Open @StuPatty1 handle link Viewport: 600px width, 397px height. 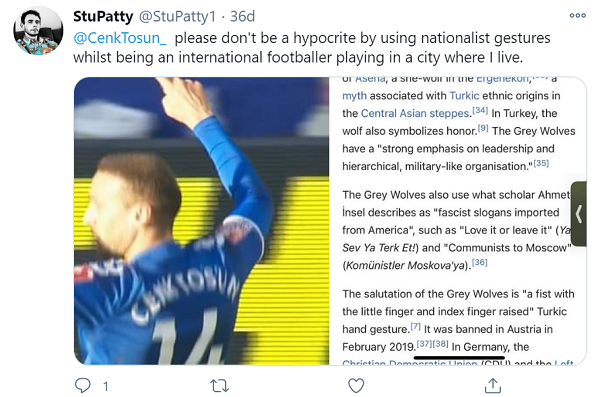(177, 16)
